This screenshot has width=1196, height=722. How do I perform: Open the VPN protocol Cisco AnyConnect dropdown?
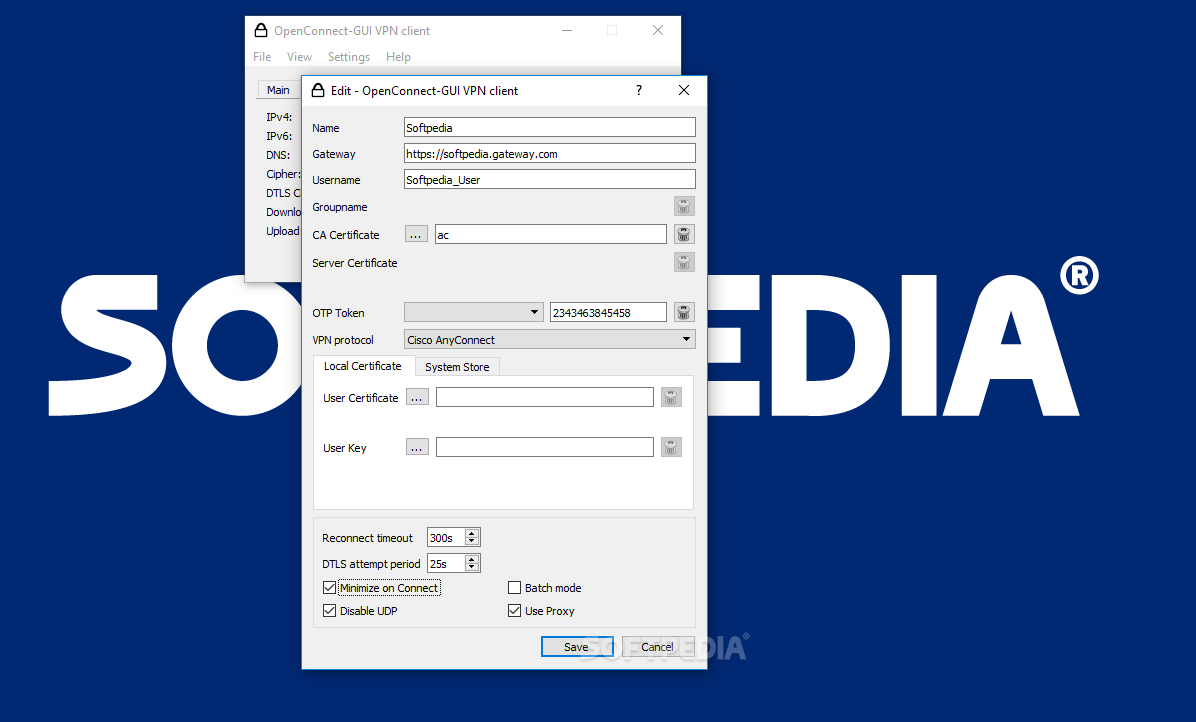point(549,339)
